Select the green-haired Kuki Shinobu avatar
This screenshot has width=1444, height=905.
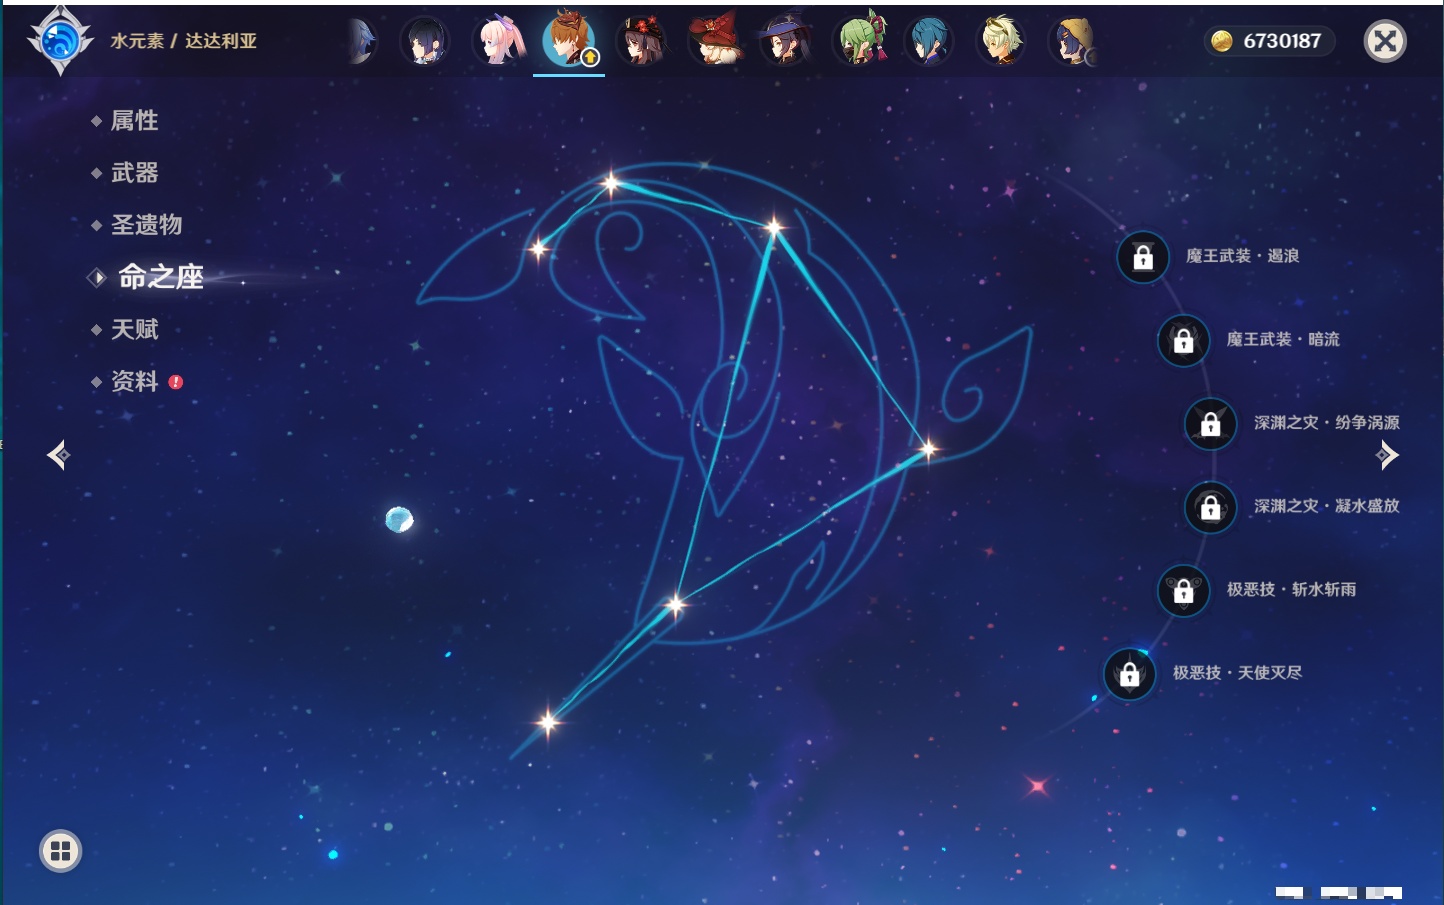coord(859,41)
